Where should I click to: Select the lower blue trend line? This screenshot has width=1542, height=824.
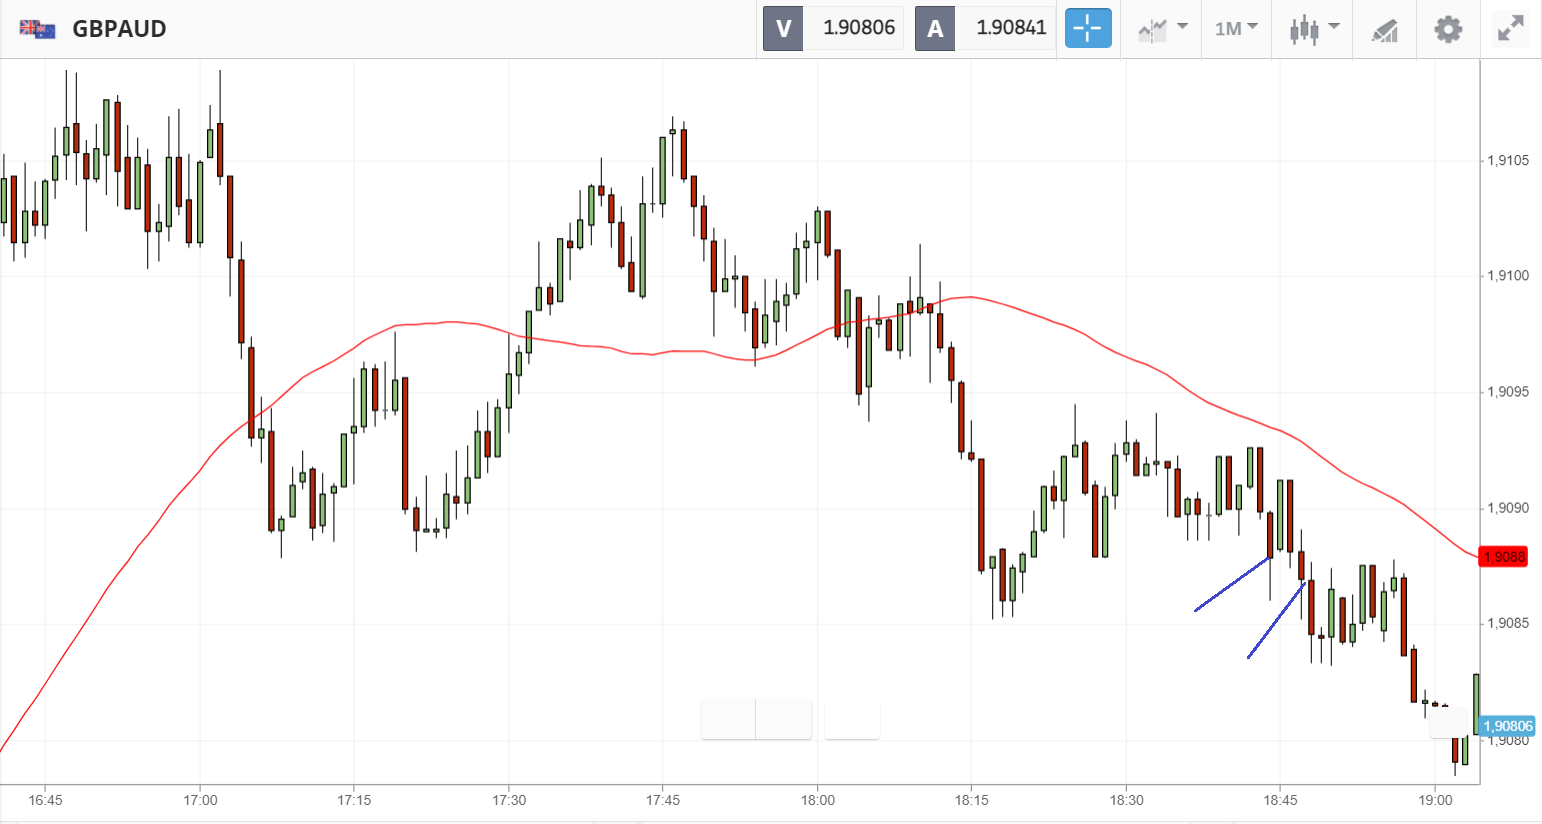(x=1275, y=621)
